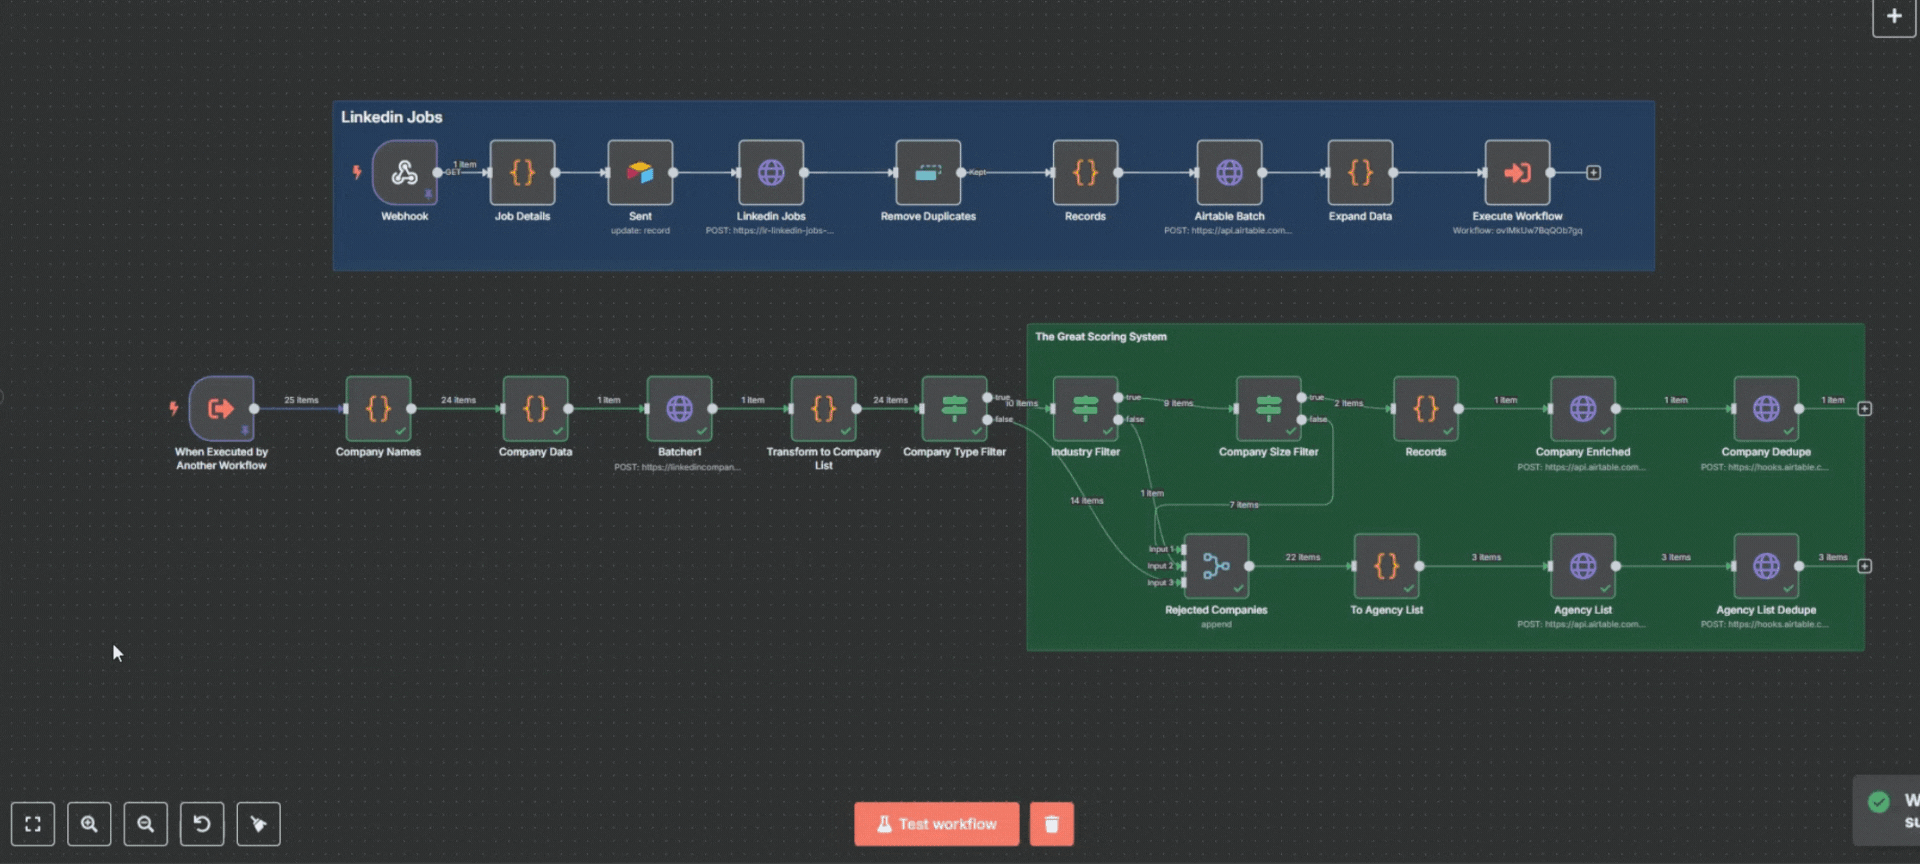This screenshot has height=864, width=1920.
Task: Select the Agency List Dedupe node
Action: 1766,566
